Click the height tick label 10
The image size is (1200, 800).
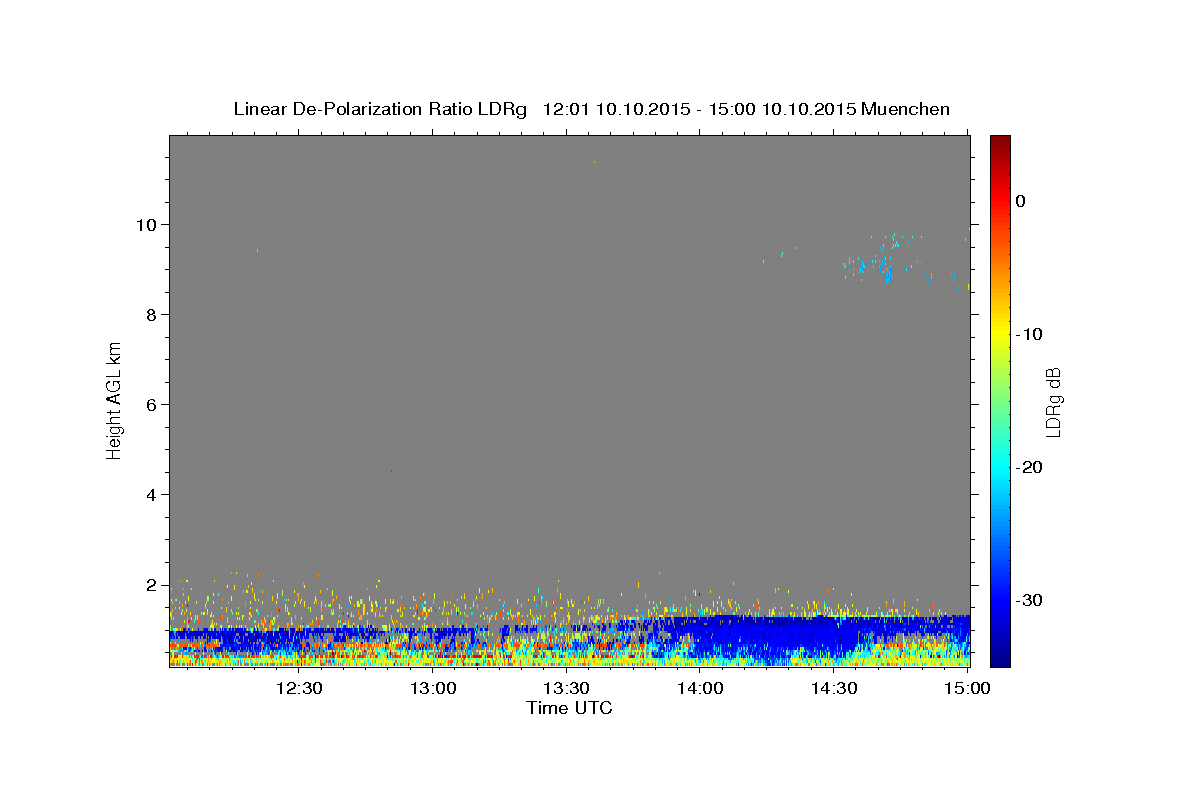149,224
